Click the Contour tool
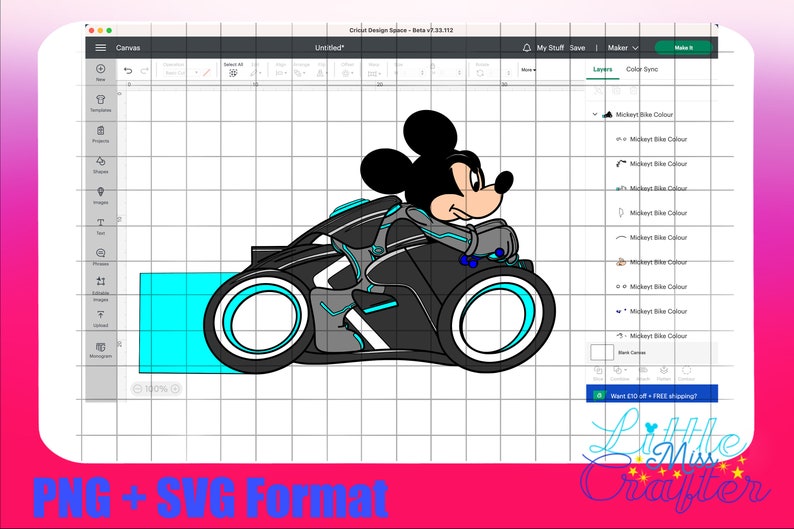794x529 pixels. pos(687,373)
